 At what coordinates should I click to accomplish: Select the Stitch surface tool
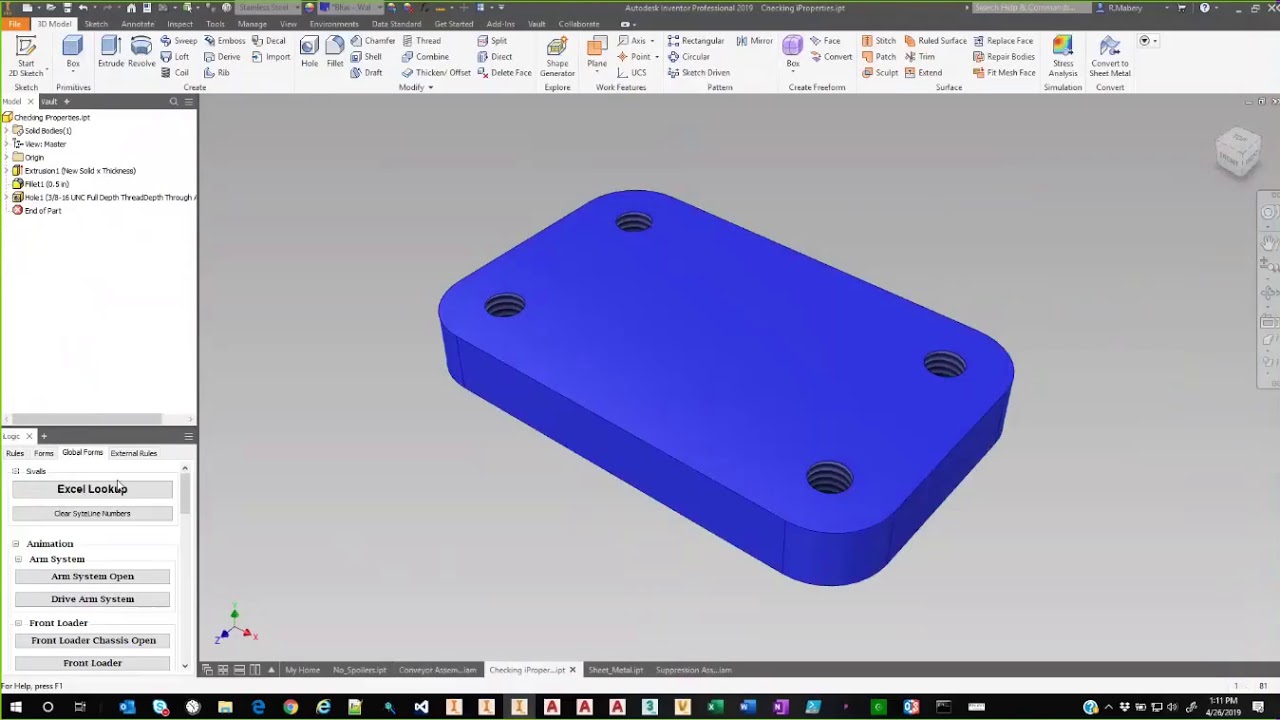(878, 41)
